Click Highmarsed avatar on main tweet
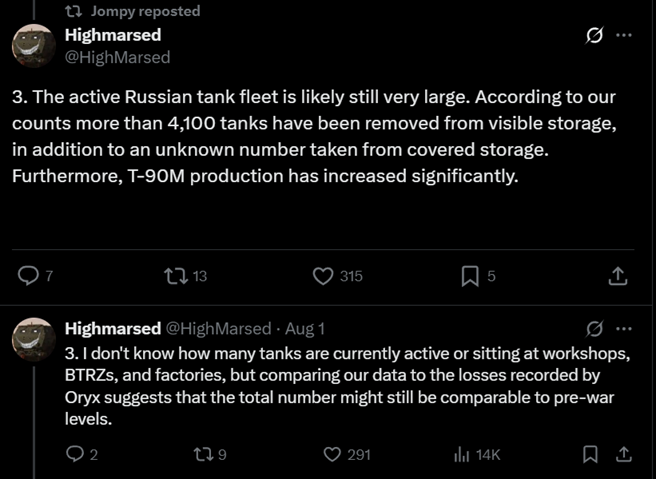Screen dimensions: 656x479 tap(32, 45)
